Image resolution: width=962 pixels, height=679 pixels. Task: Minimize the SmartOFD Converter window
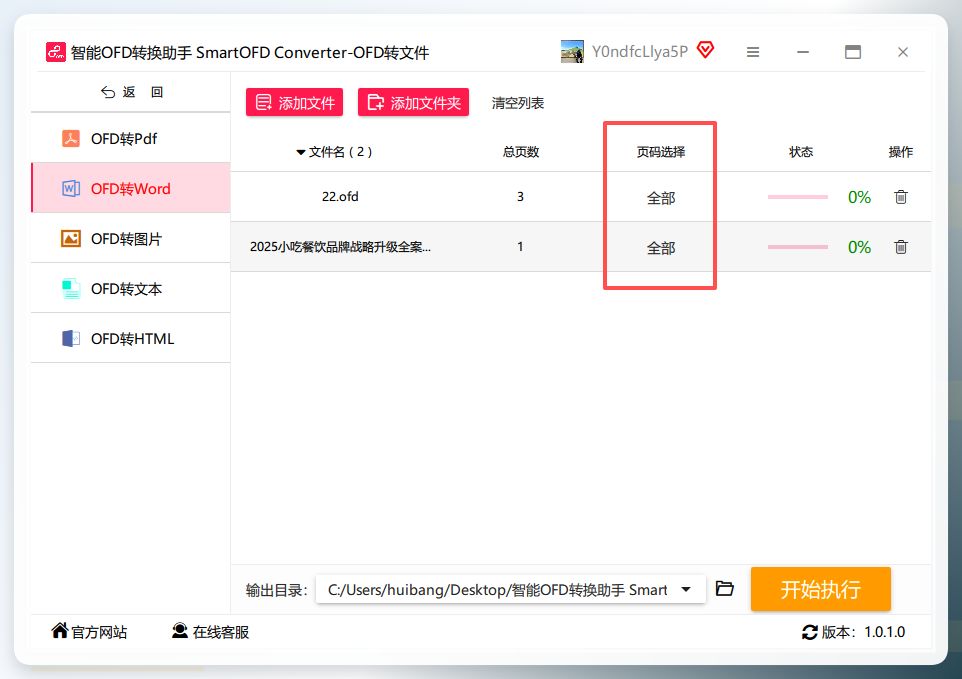point(802,52)
